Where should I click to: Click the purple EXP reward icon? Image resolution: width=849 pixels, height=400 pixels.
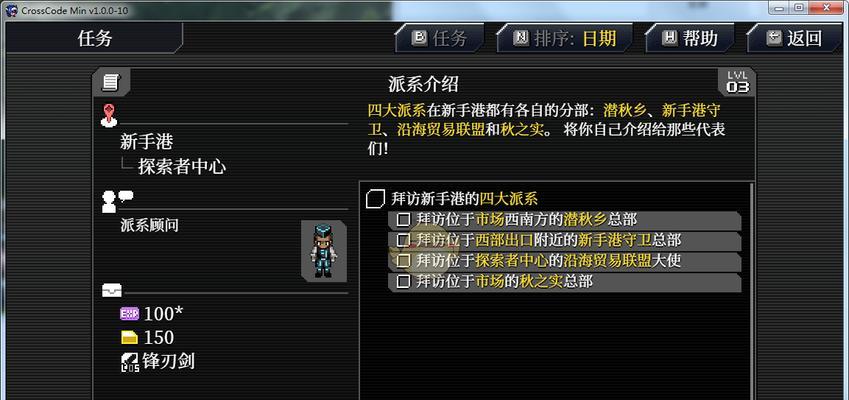129,313
